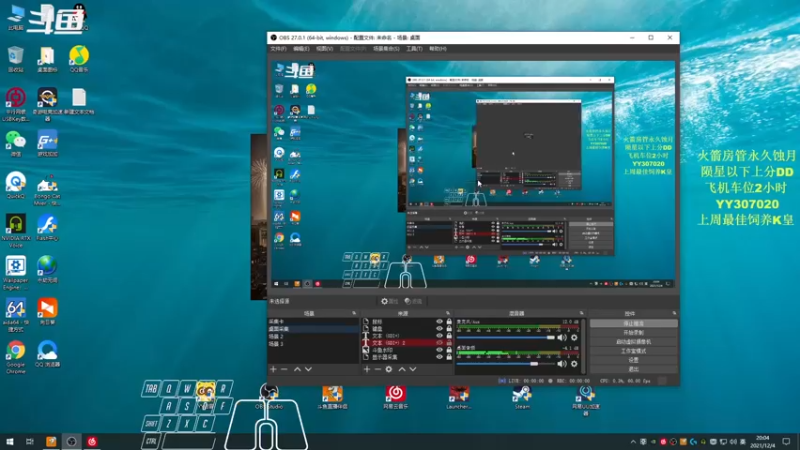Image resolution: width=800 pixels, height=450 pixels.
Task: Toggle eye icon on 文本 (GDI+) 2 row
Action: click(439, 343)
